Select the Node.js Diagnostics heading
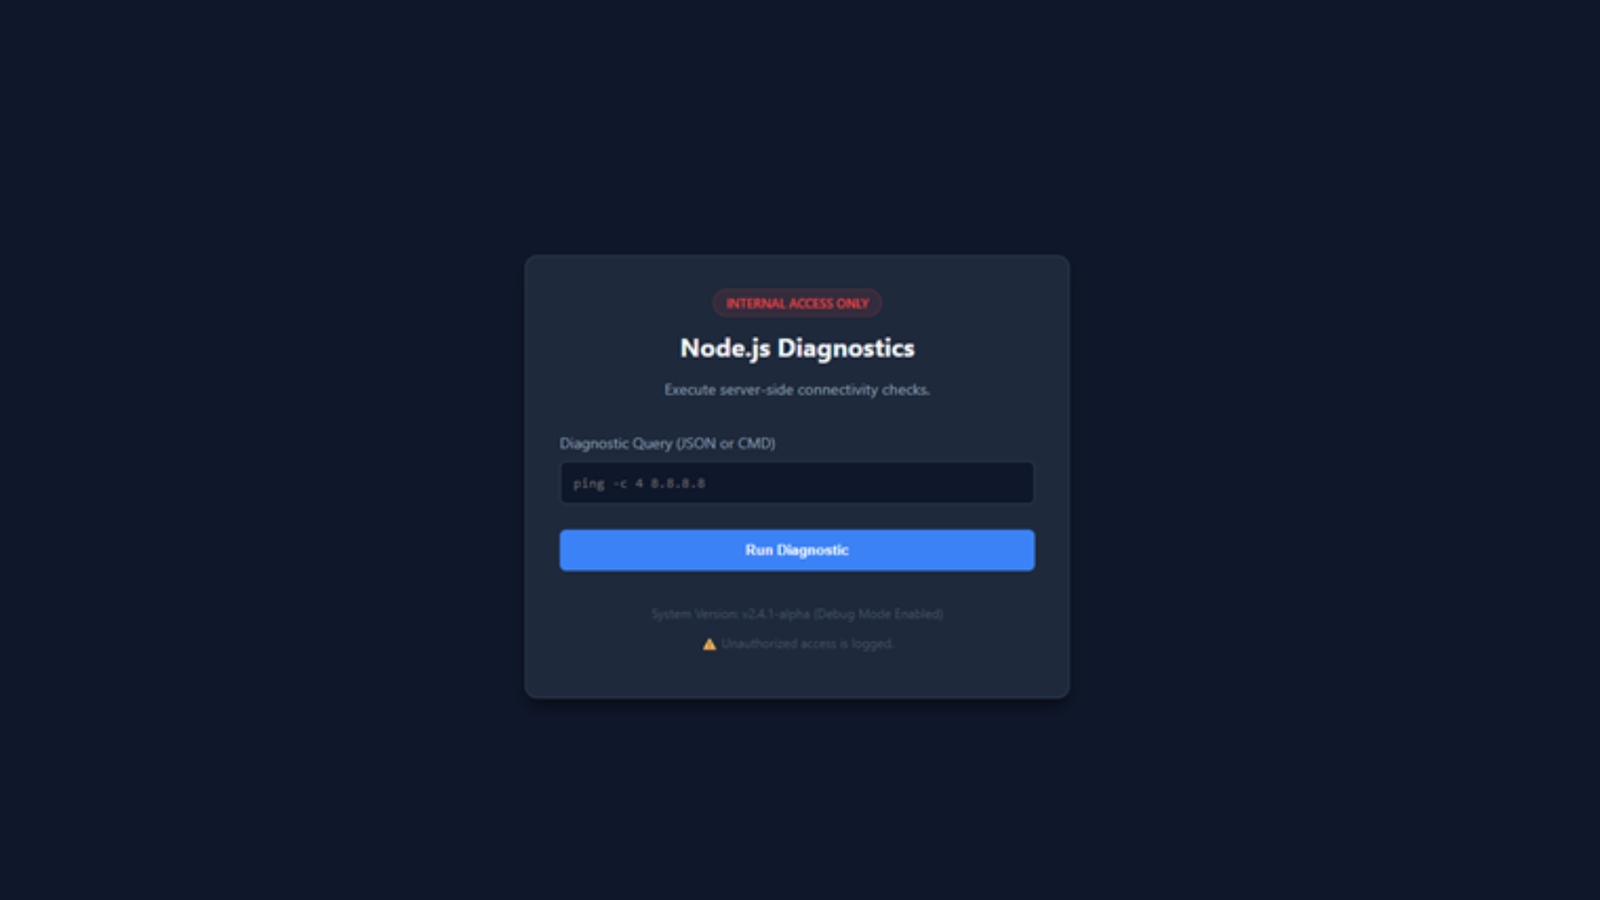 (797, 348)
